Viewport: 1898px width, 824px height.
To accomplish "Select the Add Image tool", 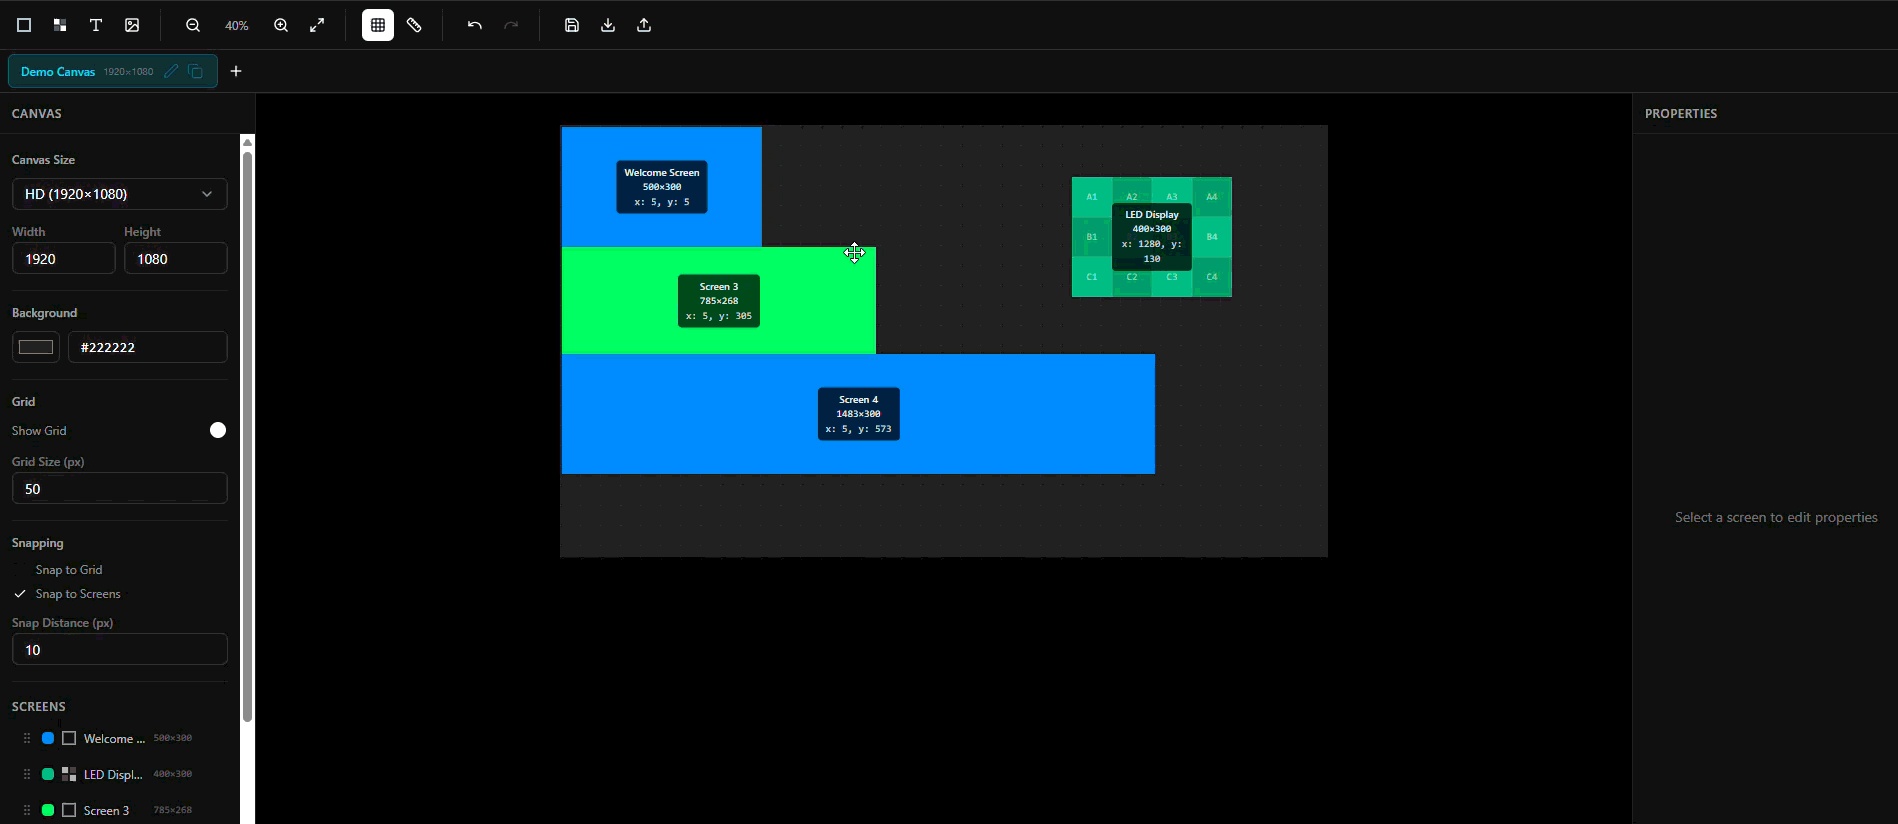I will (132, 25).
